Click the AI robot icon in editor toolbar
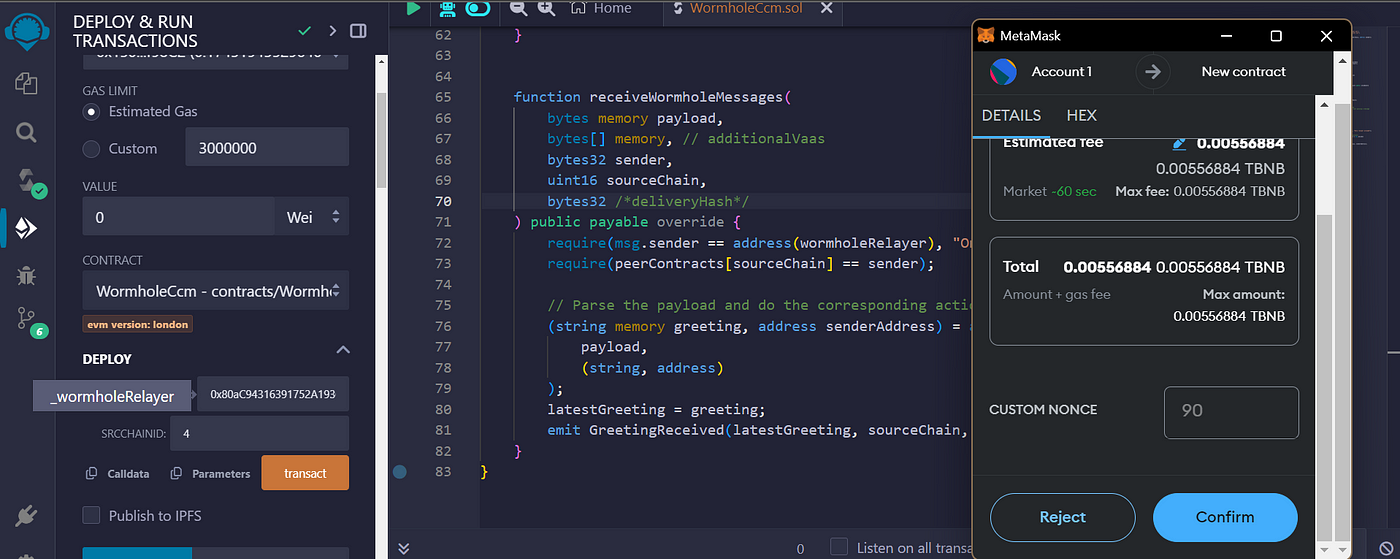 point(446,8)
